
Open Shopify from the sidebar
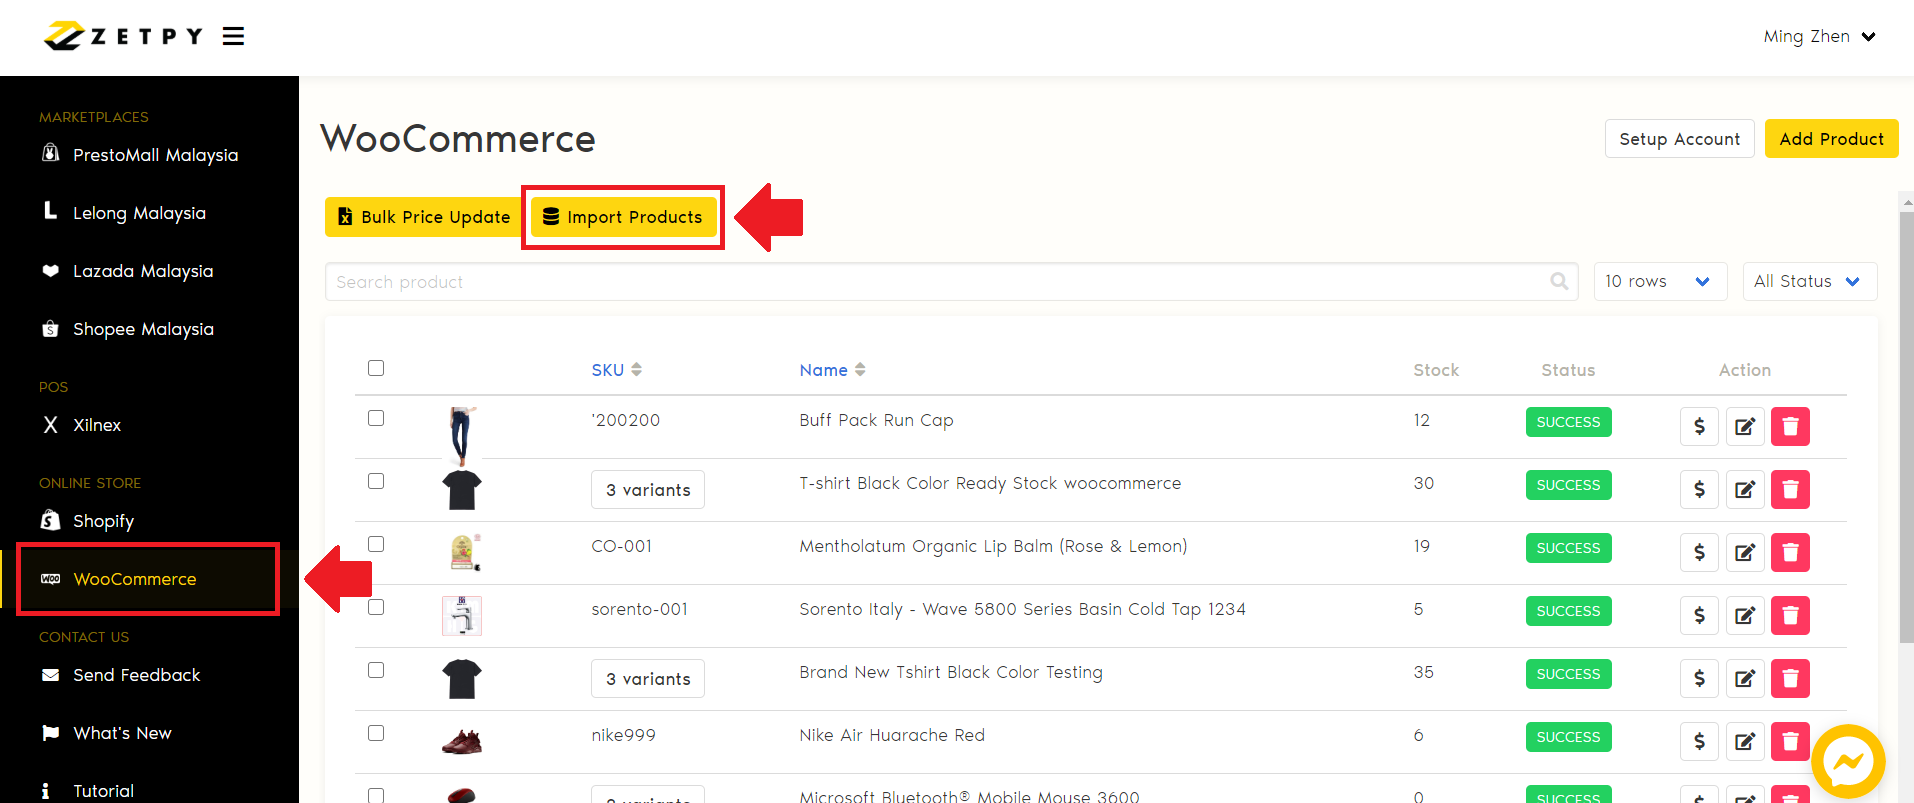tap(103, 521)
